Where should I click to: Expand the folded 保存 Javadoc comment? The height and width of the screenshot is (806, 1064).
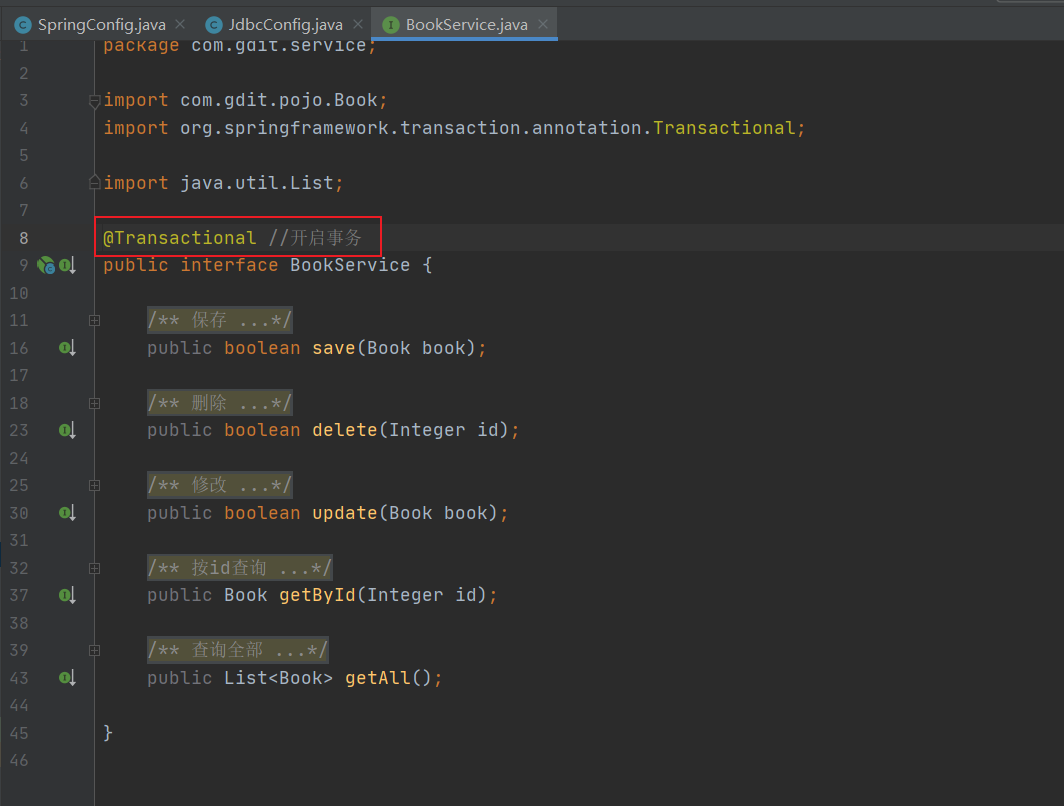coord(95,320)
